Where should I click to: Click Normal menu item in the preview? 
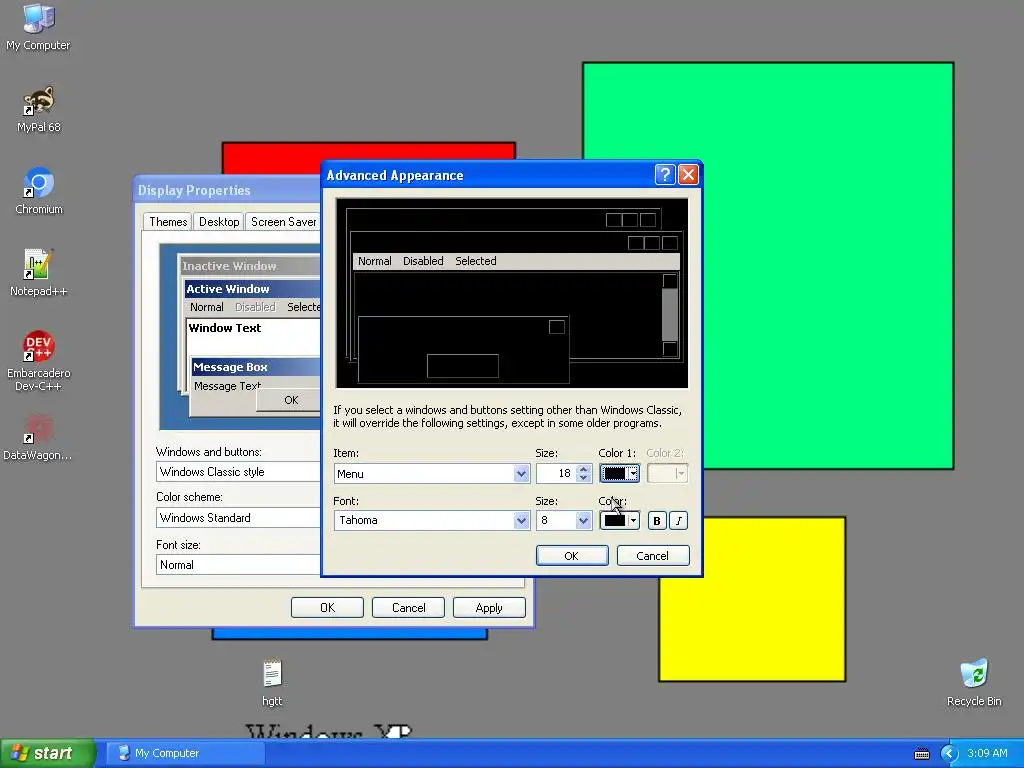[x=374, y=261]
